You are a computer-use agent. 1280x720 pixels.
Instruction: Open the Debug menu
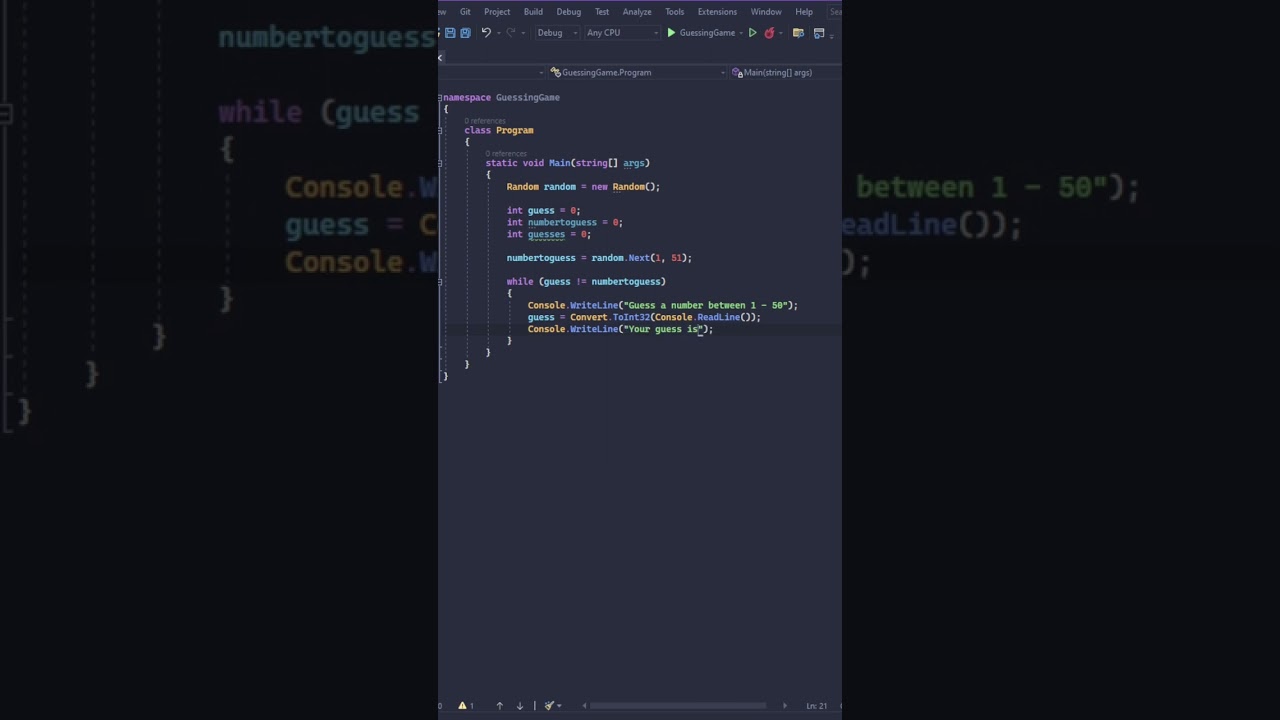pos(568,12)
